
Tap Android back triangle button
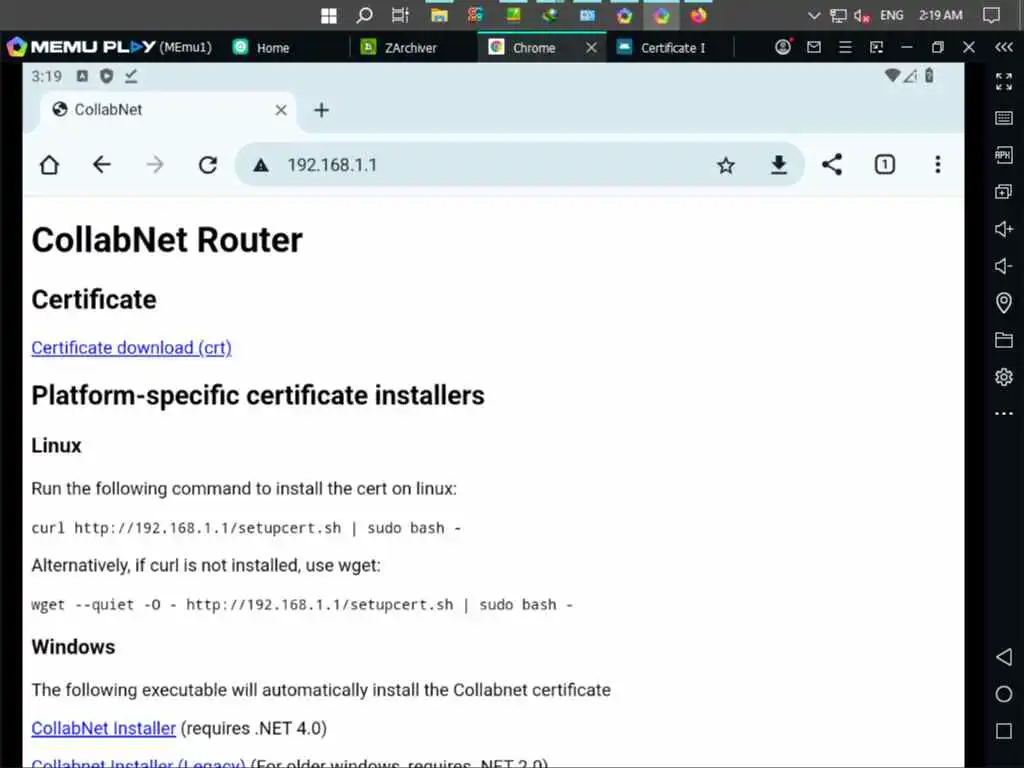1004,656
